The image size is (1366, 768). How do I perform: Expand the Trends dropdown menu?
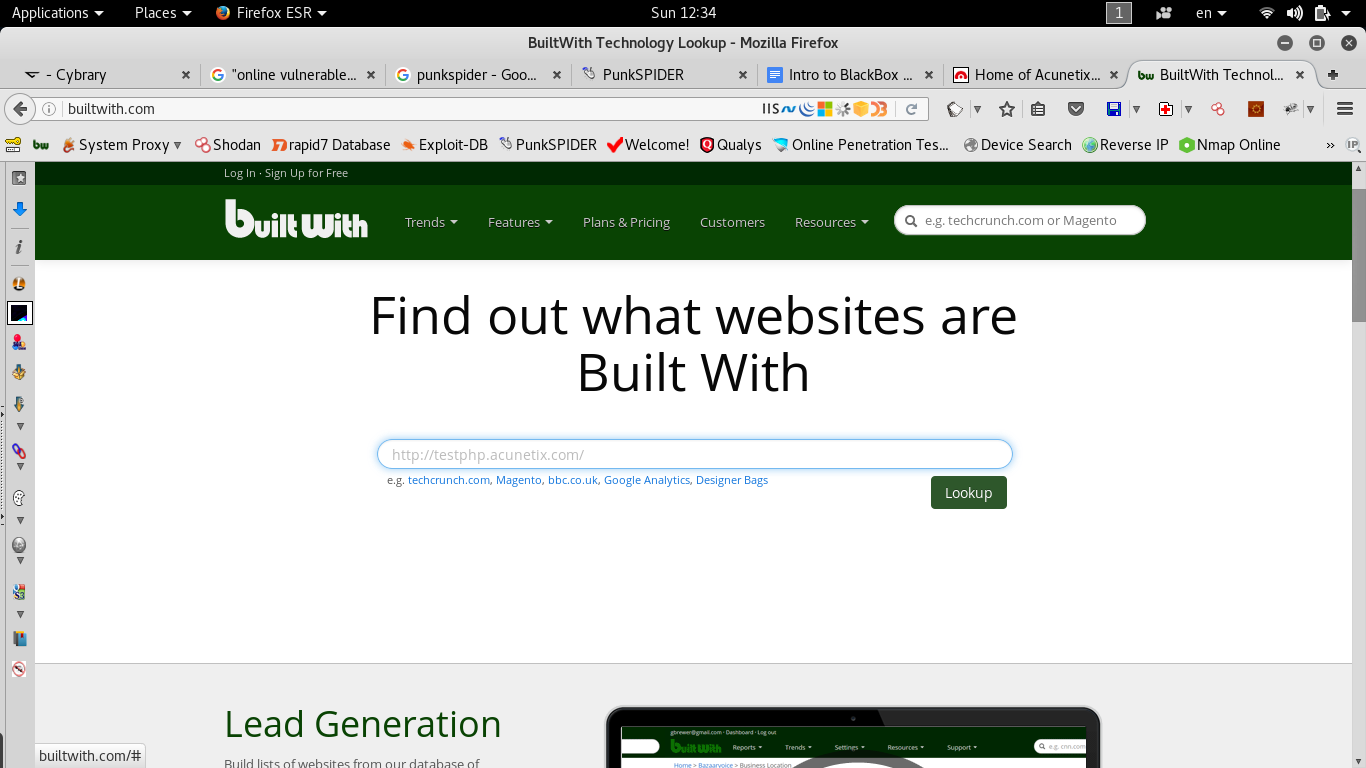(431, 222)
